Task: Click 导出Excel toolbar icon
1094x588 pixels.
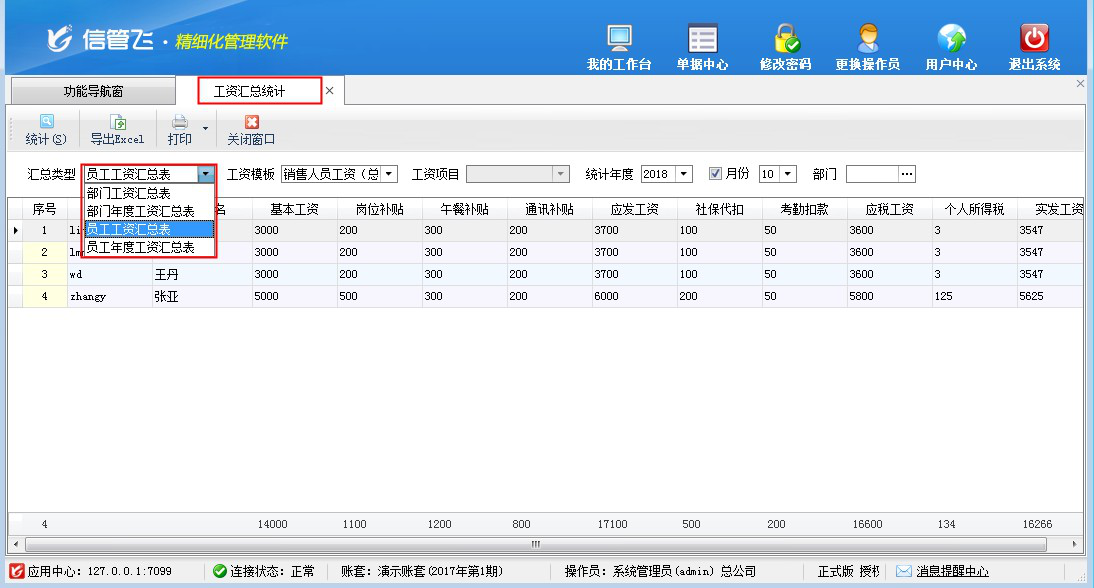Action: pos(117,130)
